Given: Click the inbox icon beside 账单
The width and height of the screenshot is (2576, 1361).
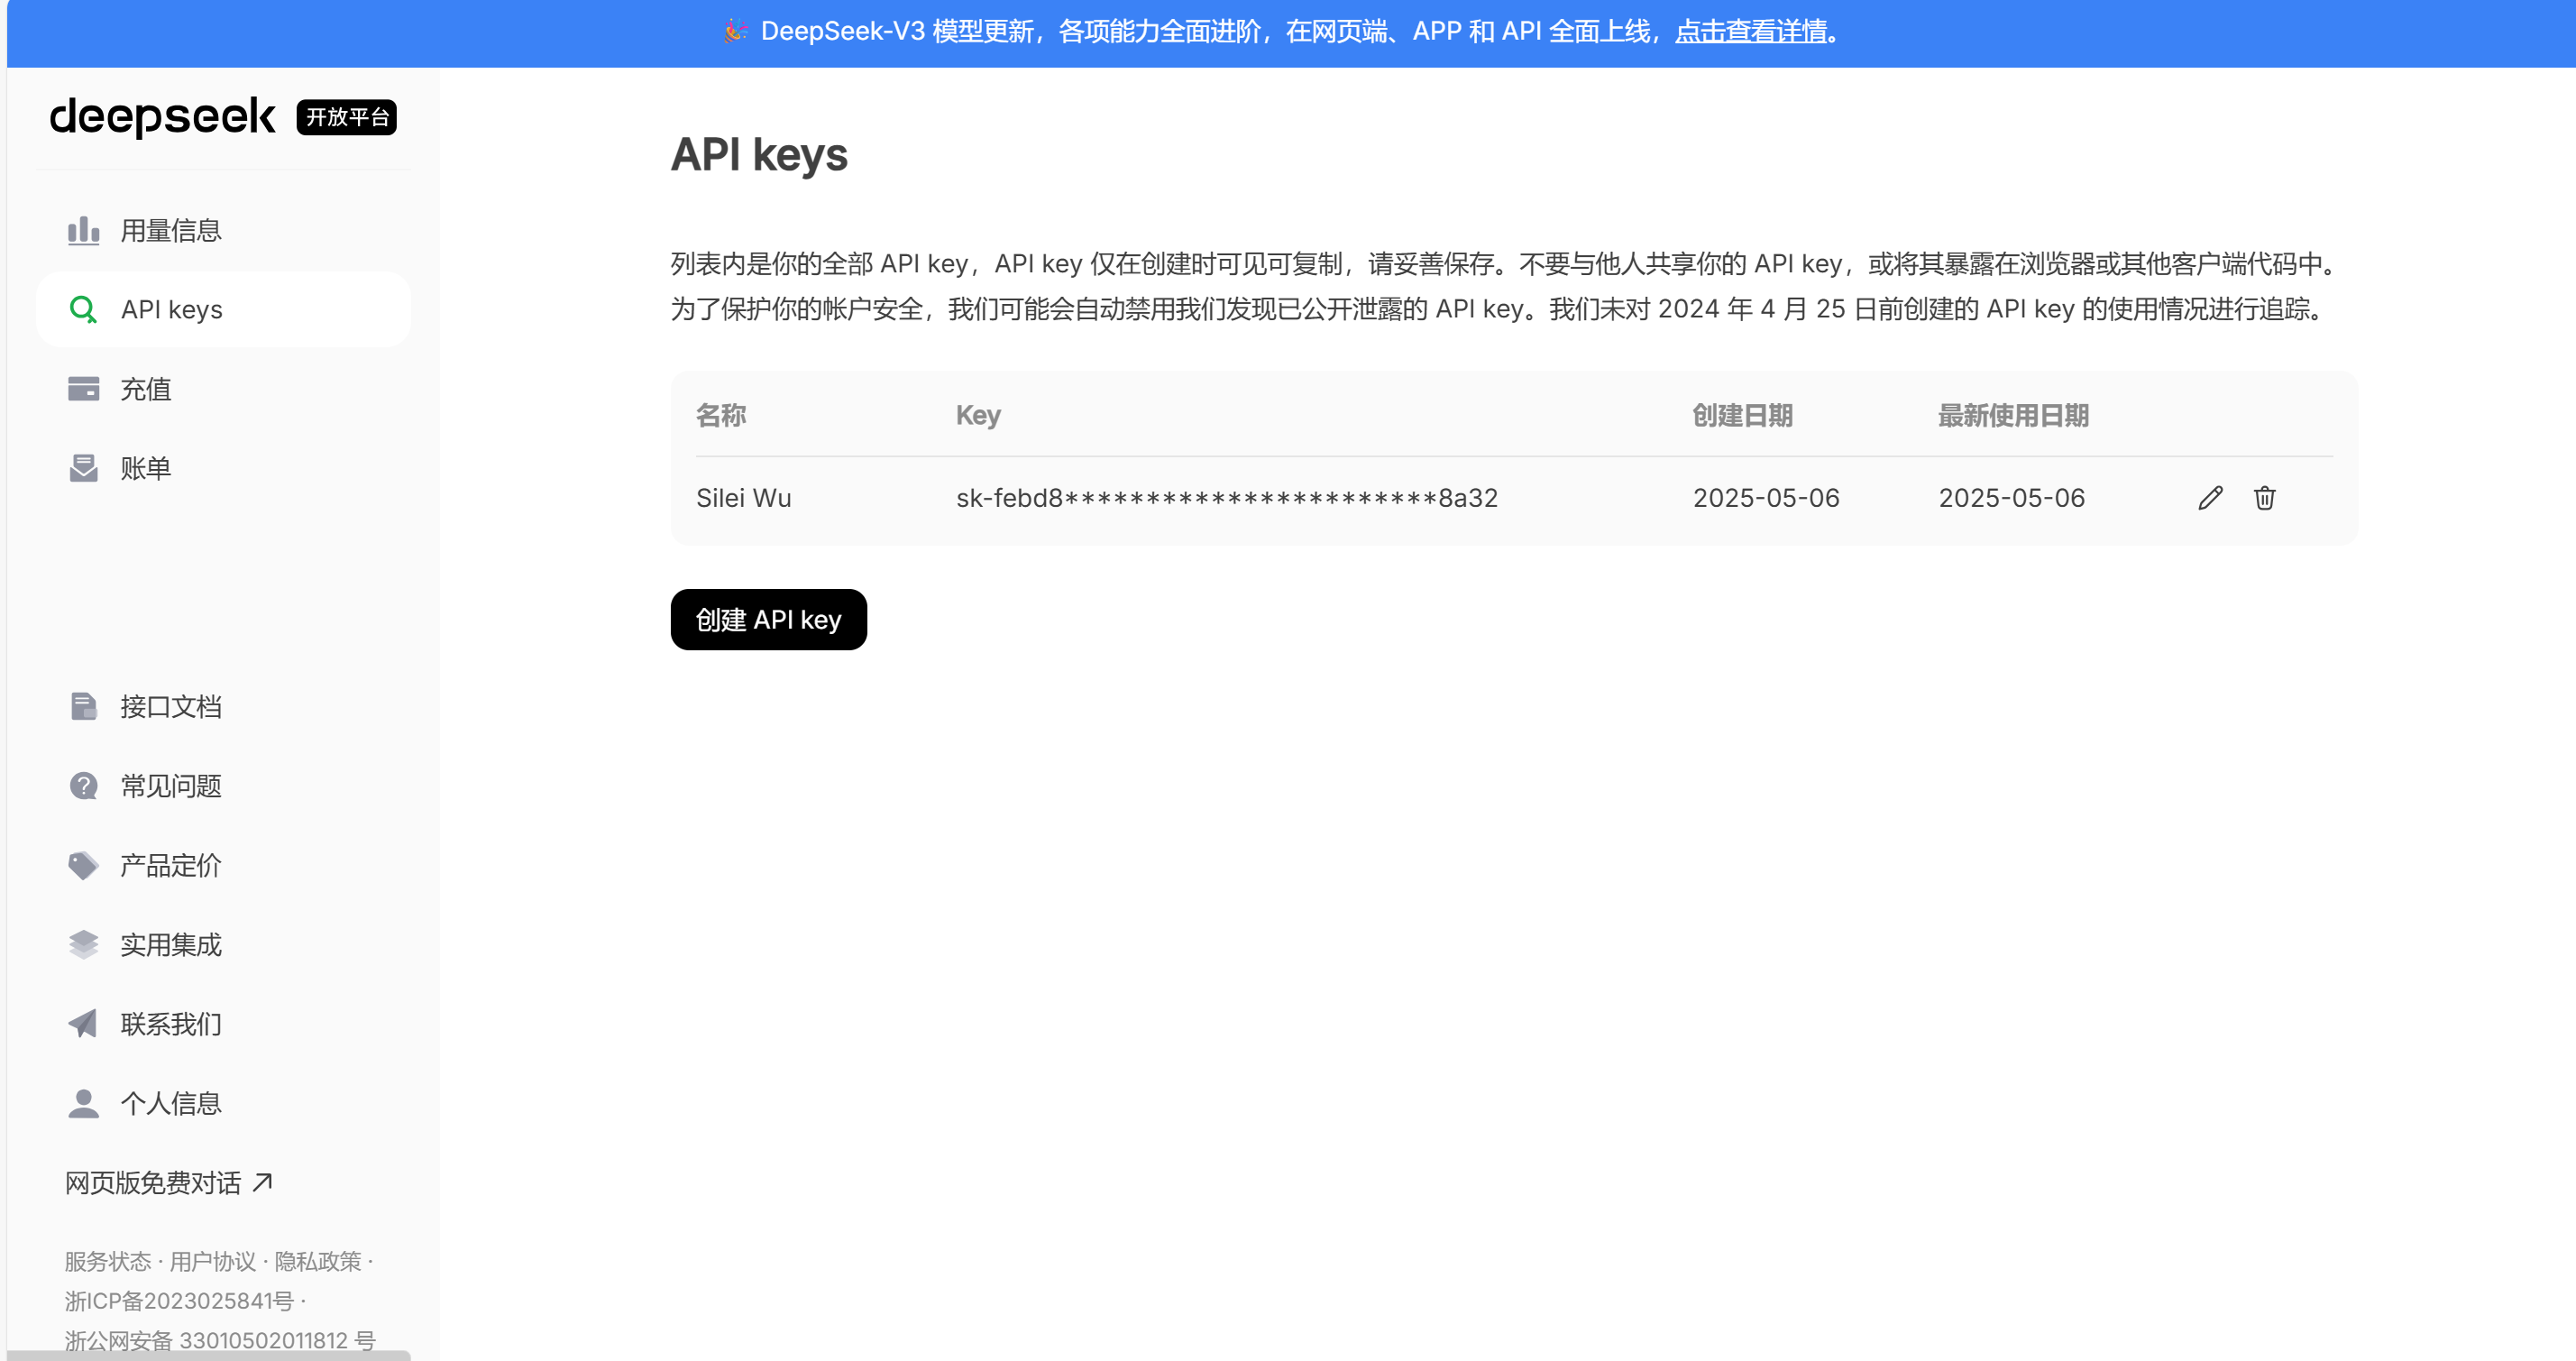Looking at the screenshot, I should [83, 468].
